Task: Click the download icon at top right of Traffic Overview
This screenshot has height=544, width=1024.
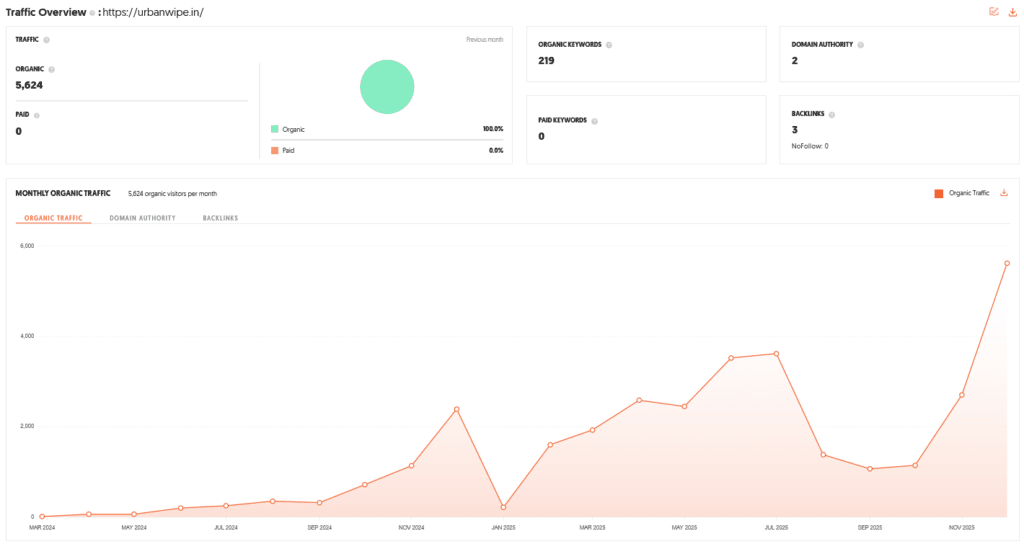Action: pyautogui.click(x=1012, y=12)
